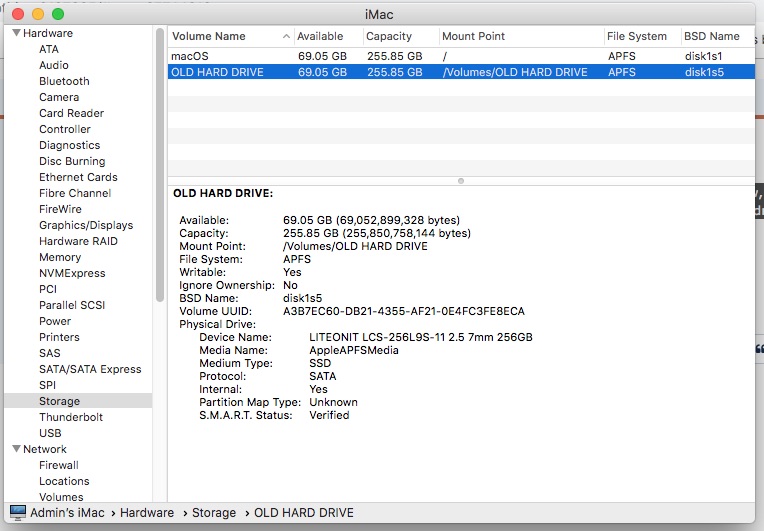Select FireWire in the sidebar

(60, 209)
